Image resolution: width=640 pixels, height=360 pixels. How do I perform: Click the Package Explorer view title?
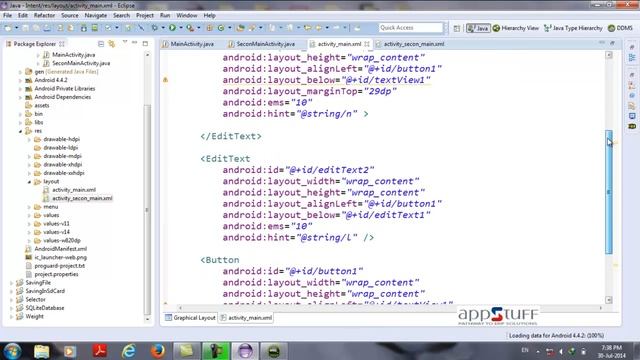point(35,44)
